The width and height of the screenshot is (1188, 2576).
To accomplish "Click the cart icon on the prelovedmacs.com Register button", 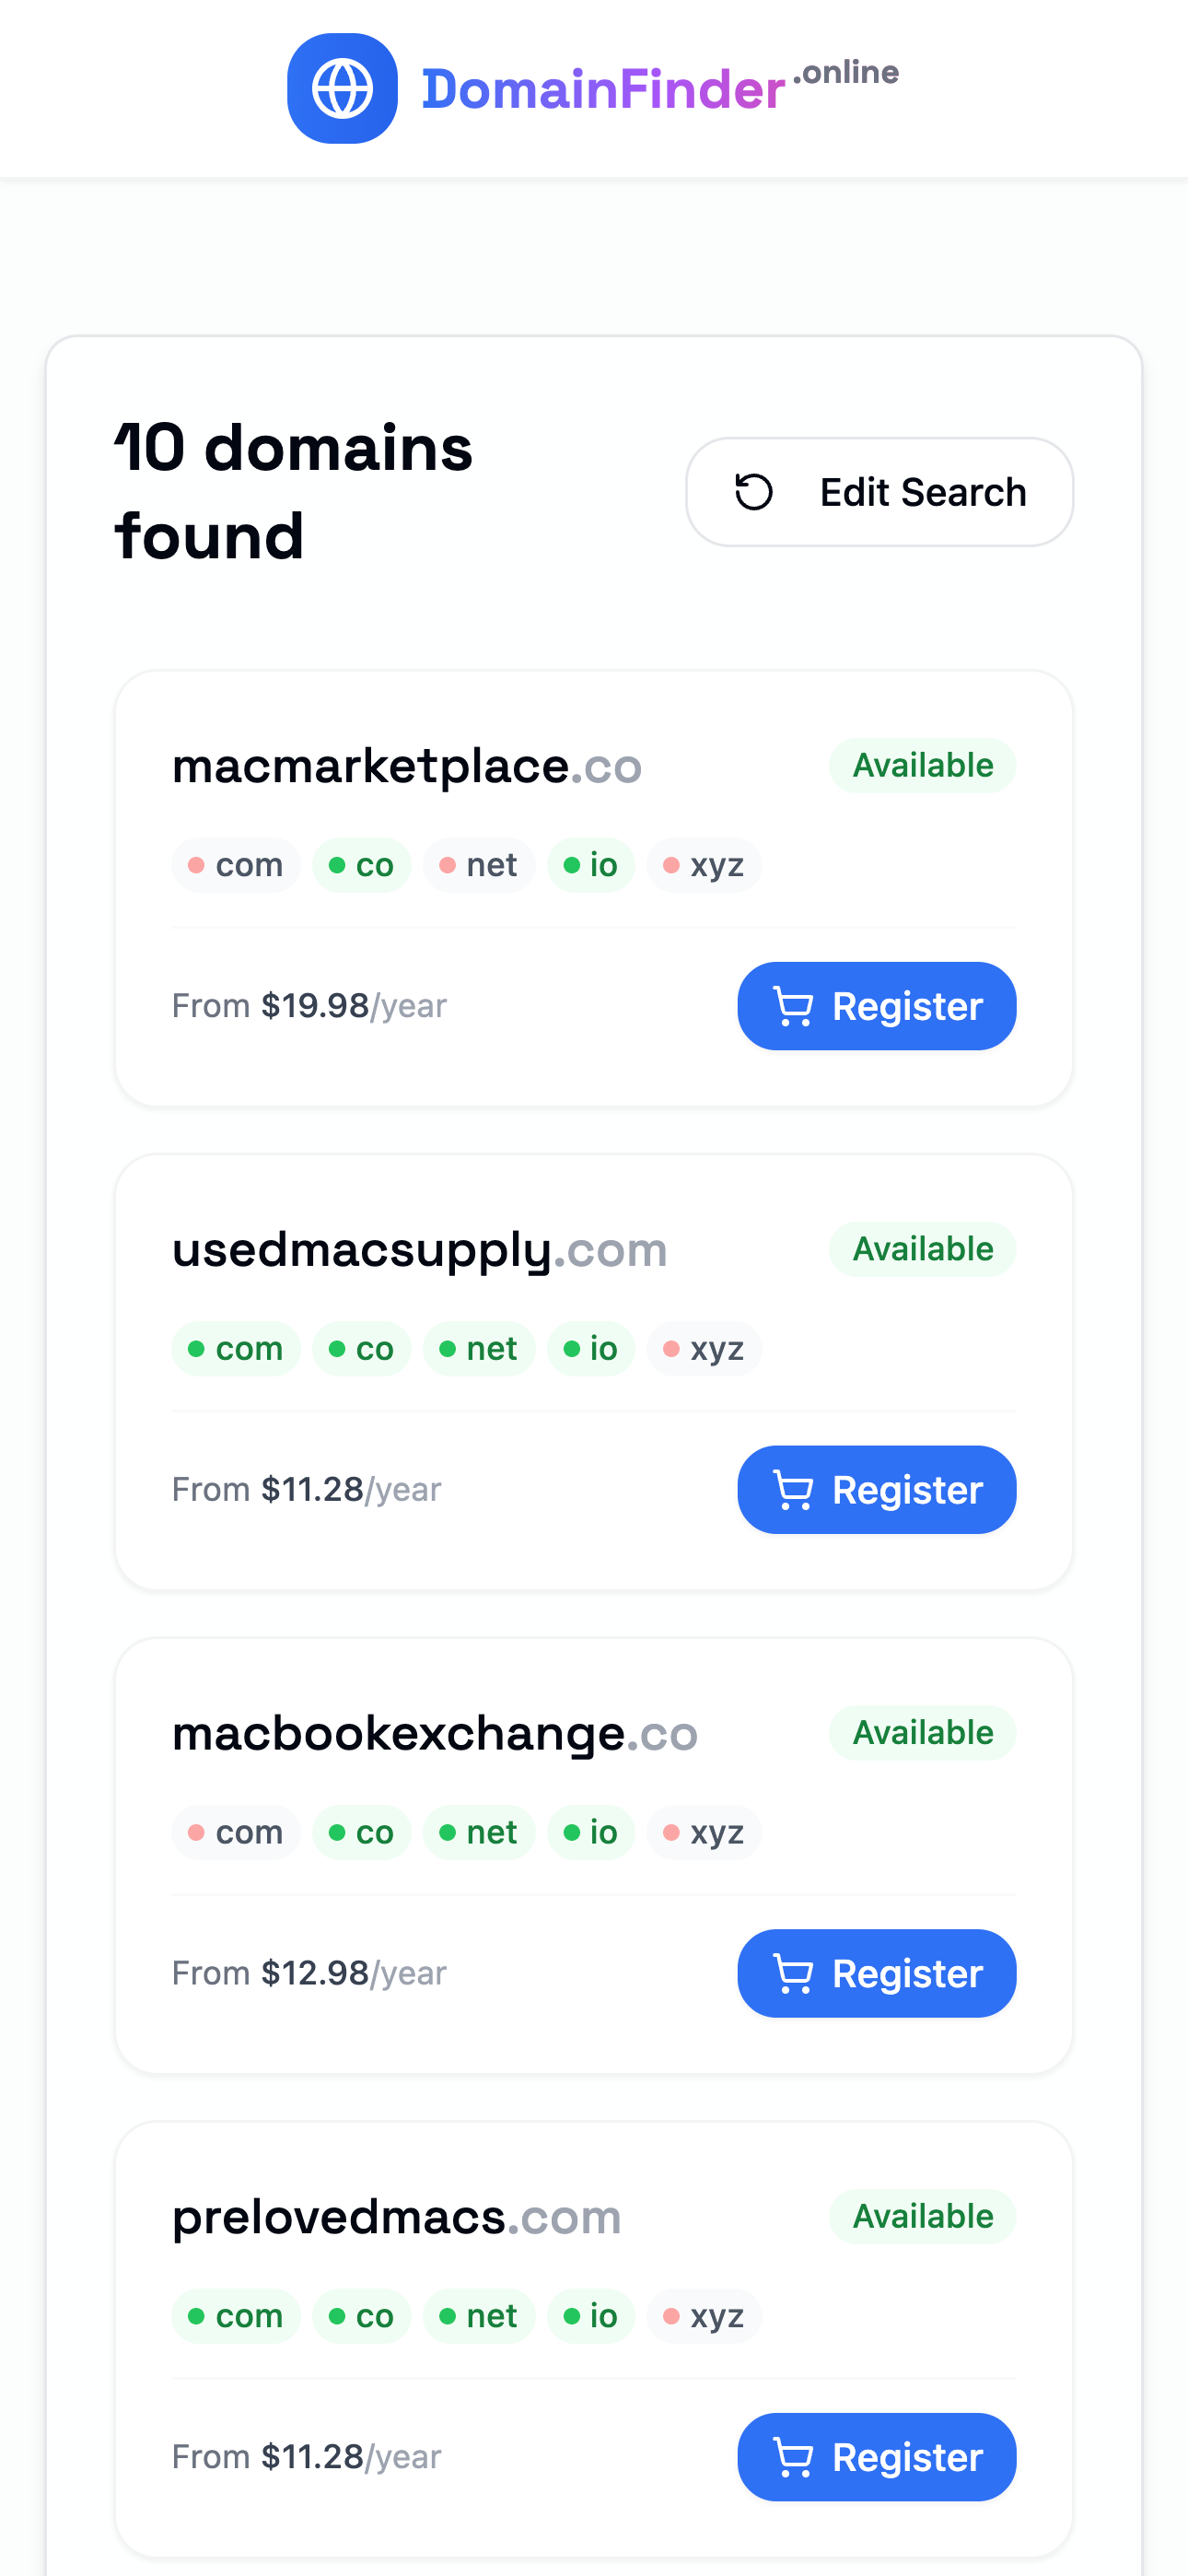I will click(794, 2458).
